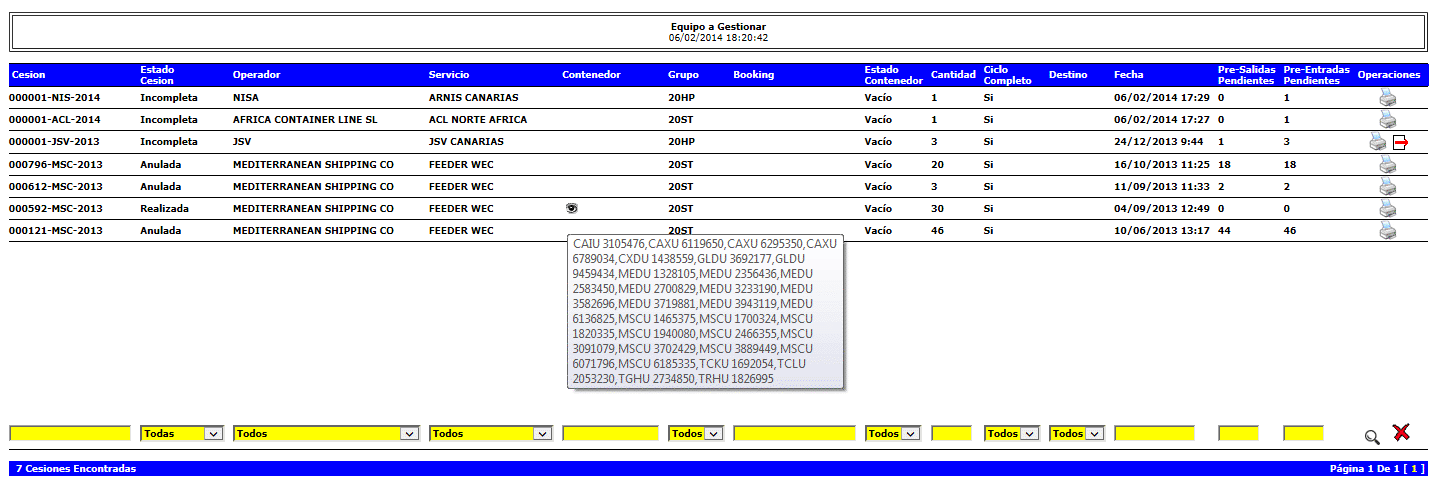Open Grupo filter dropdown
The width and height of the screenshot is (1444, 500).
pos(696,434)
